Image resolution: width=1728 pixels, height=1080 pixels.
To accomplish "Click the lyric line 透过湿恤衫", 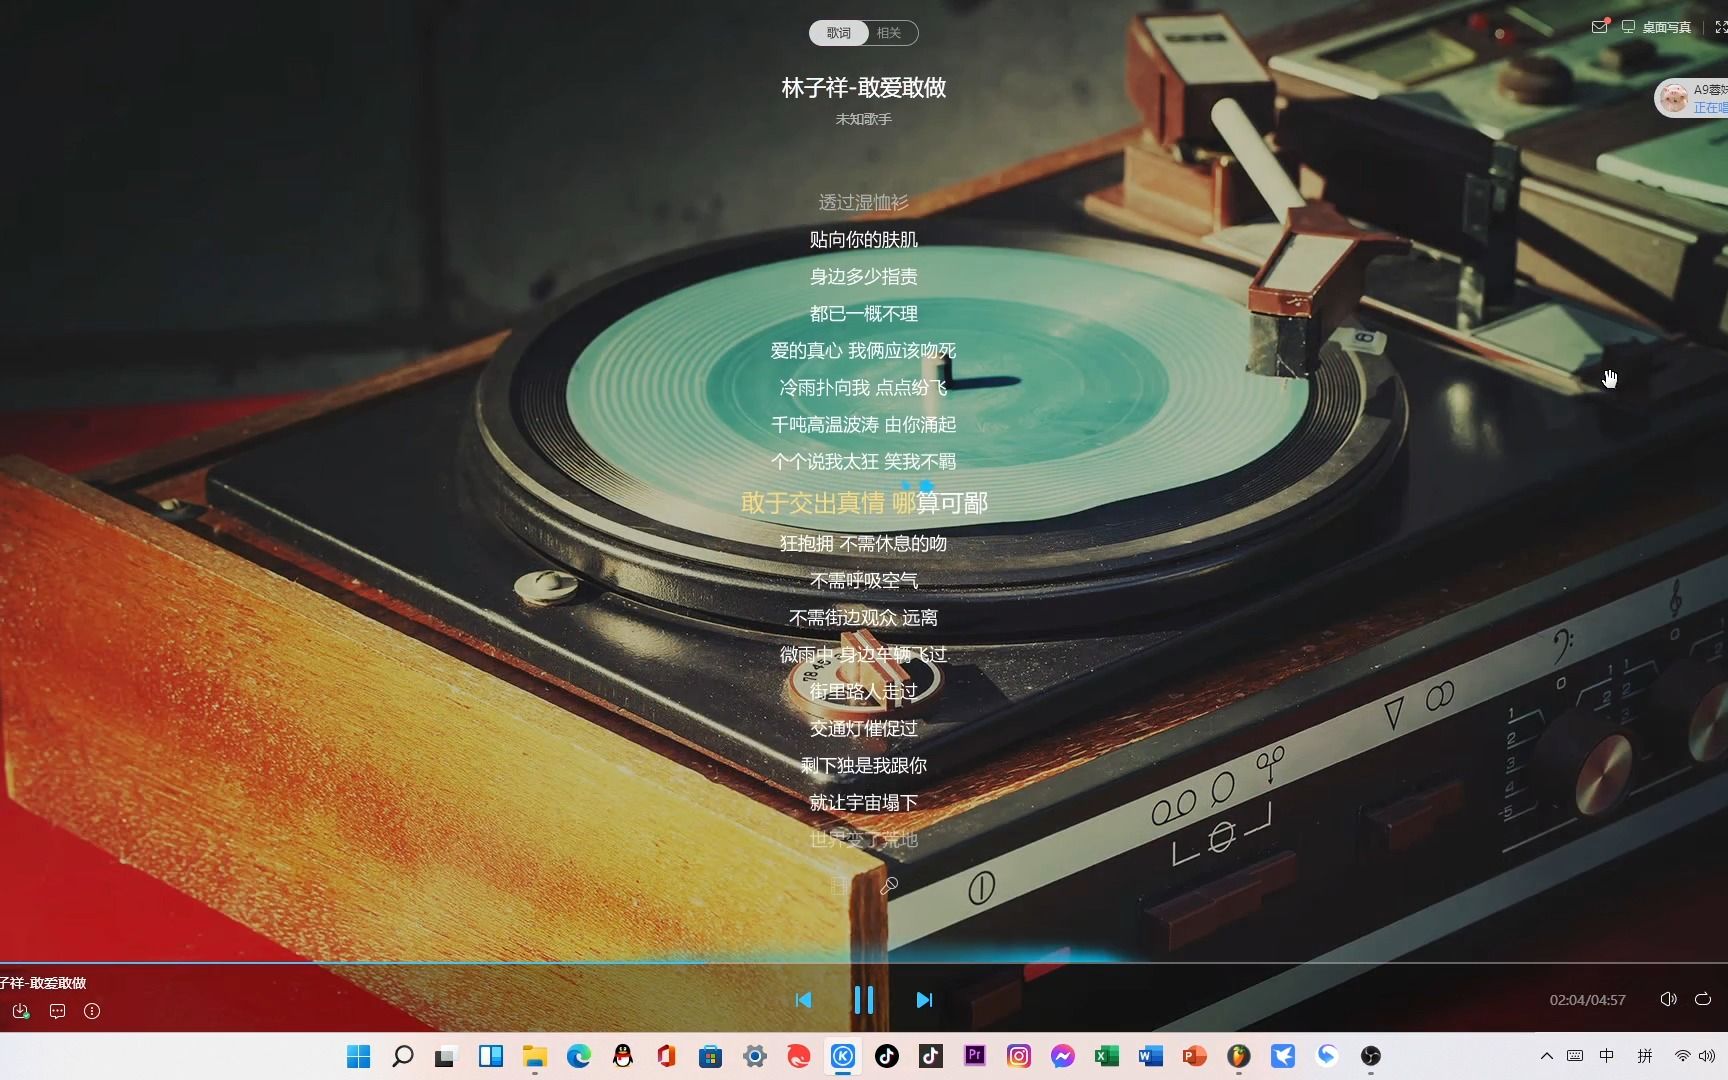I will click(863, 202).
